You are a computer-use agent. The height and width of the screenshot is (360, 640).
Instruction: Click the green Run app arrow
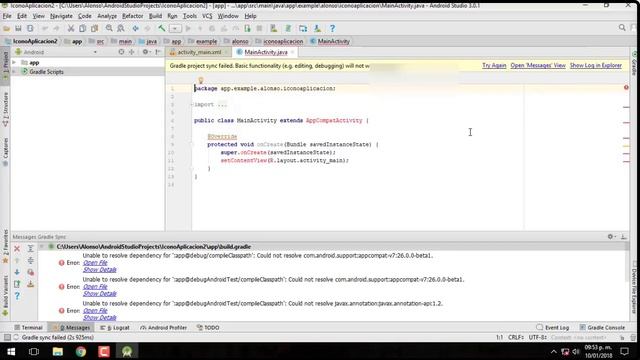188,29
